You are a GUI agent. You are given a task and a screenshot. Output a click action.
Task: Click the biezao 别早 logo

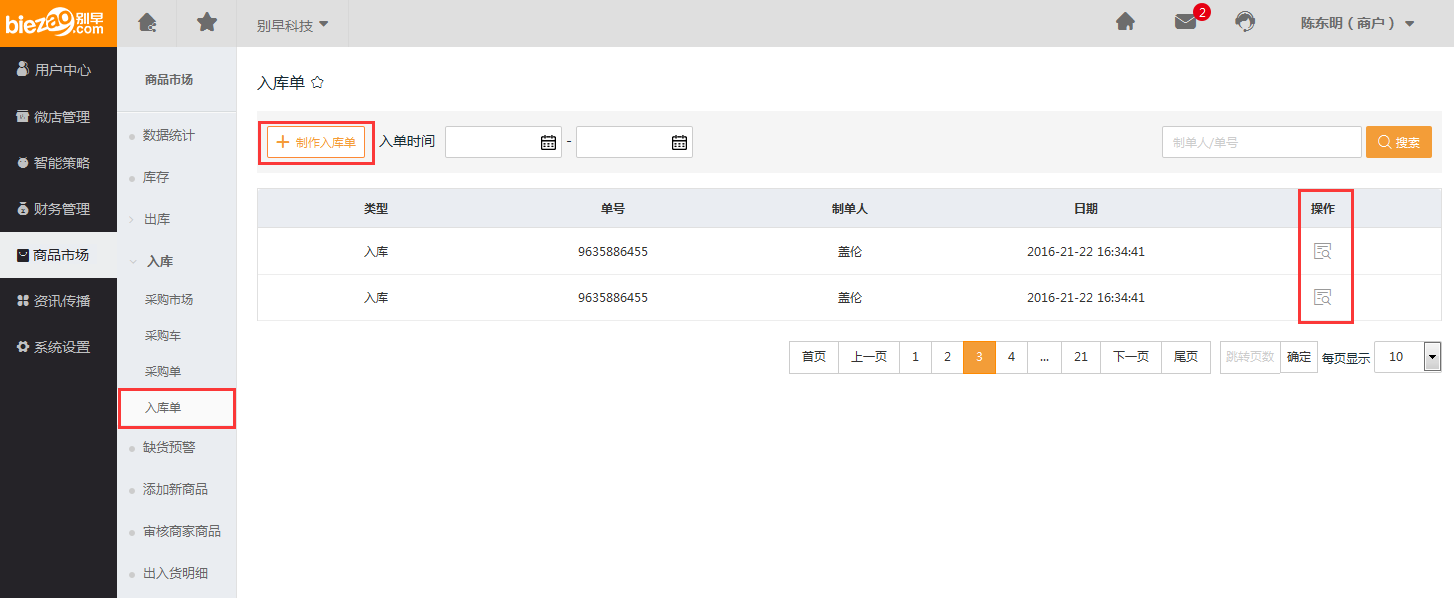click(x=58, y=23)
